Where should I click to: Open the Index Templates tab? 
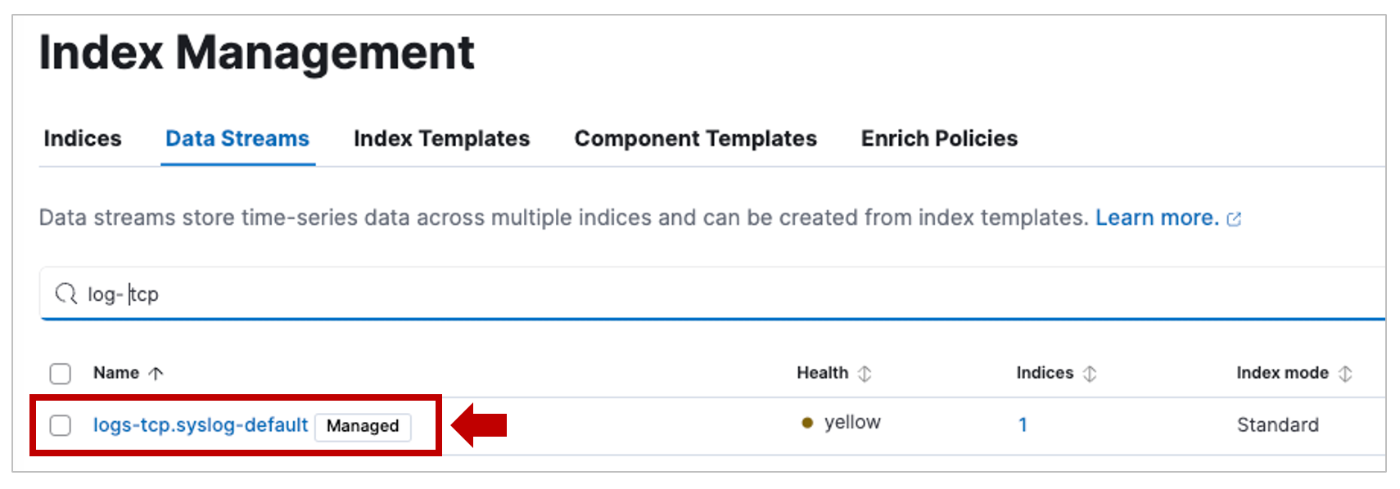tap(442, 139)
